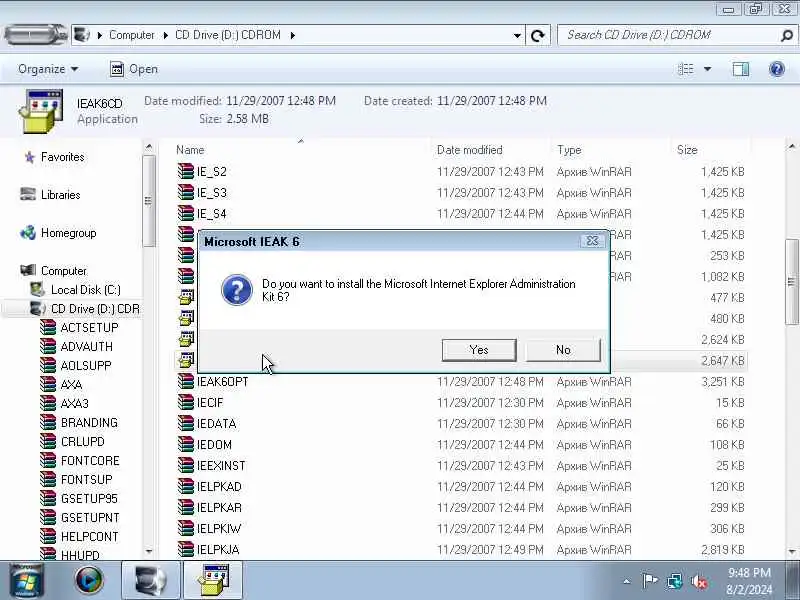
Task: Click the CRLUPD archive icon in tree
Action: [48, 441]
